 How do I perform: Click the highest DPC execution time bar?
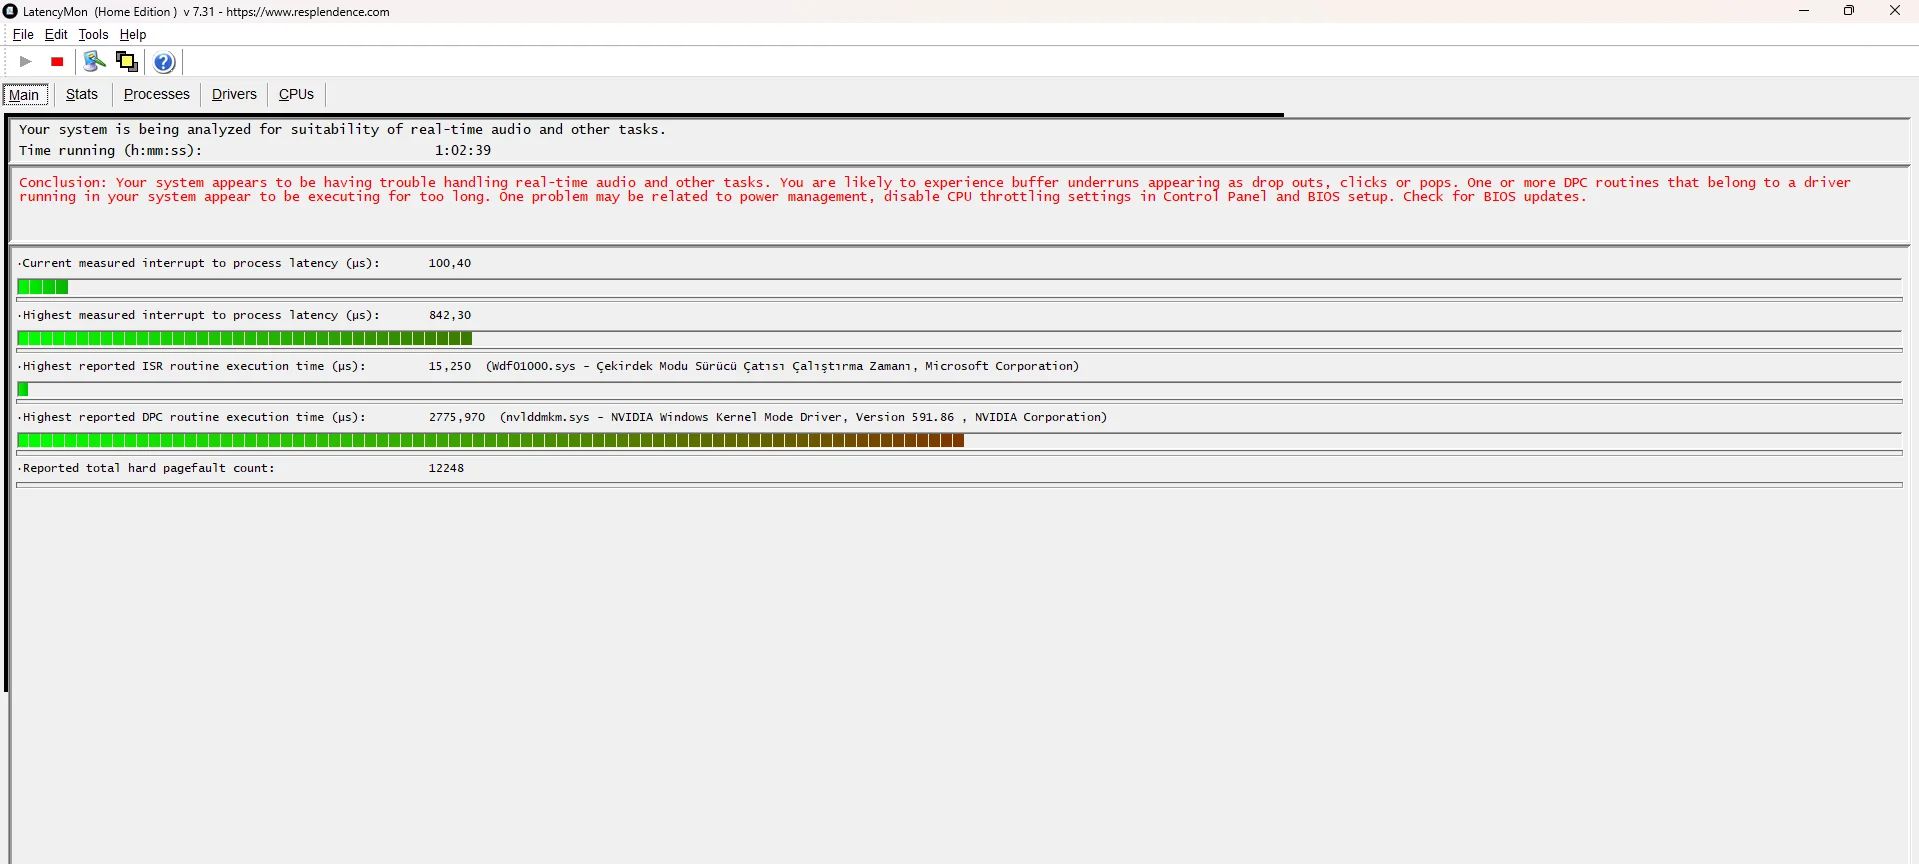959,441
